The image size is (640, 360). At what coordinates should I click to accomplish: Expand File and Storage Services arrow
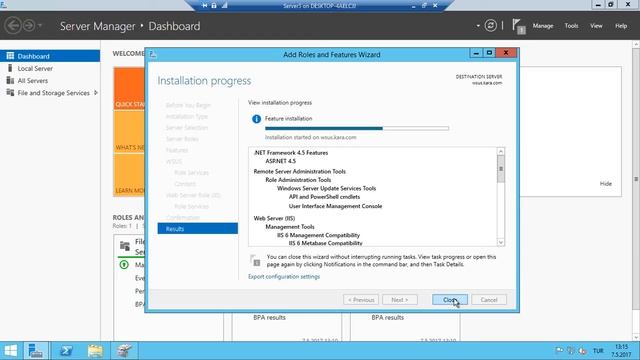(x=96, y=93)
